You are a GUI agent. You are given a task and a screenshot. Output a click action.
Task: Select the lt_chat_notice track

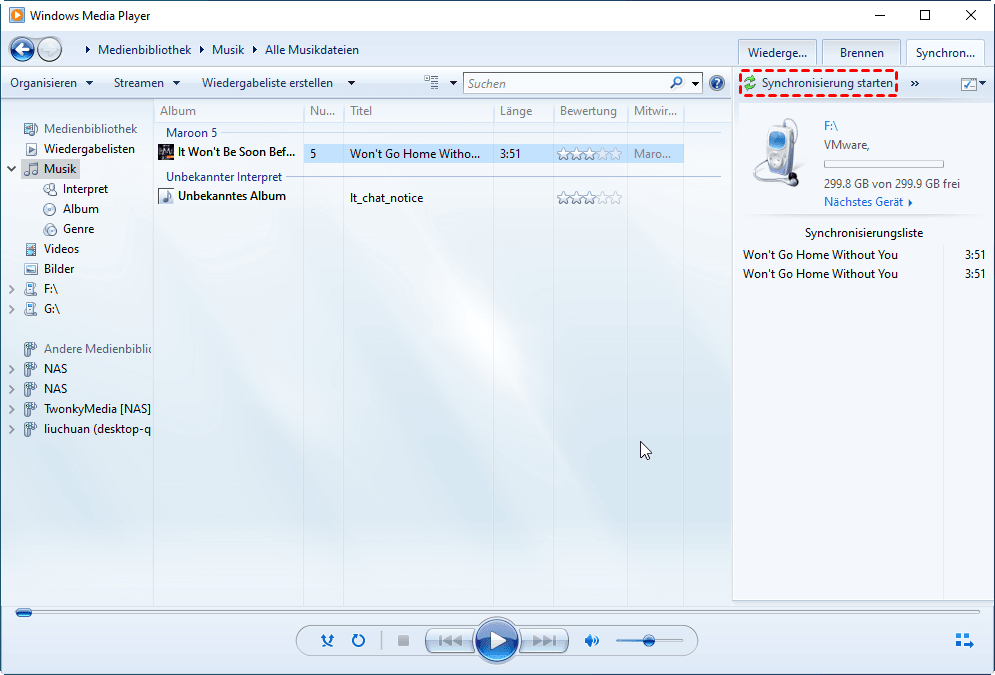click(386, 198)
